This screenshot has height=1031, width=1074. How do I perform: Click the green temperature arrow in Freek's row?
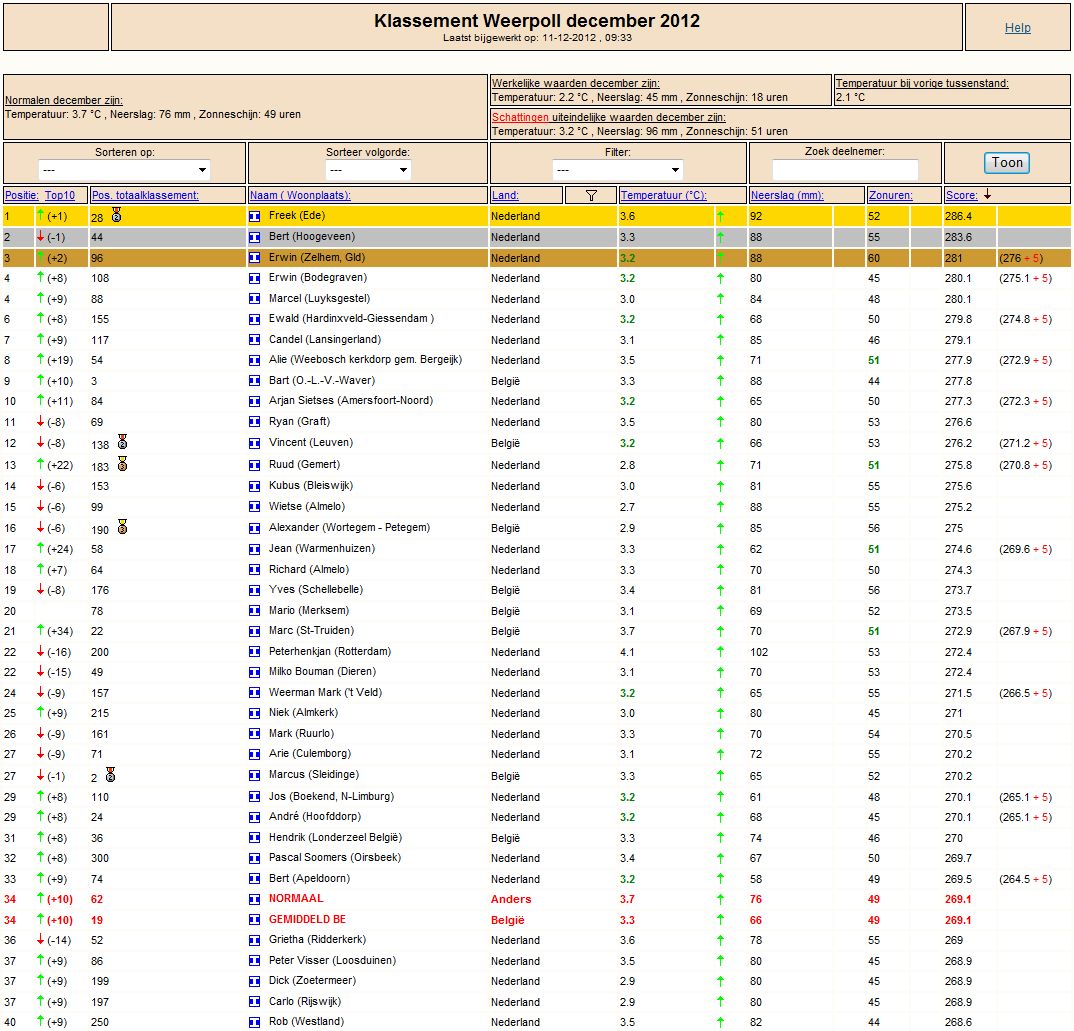(x=720, y=216)
